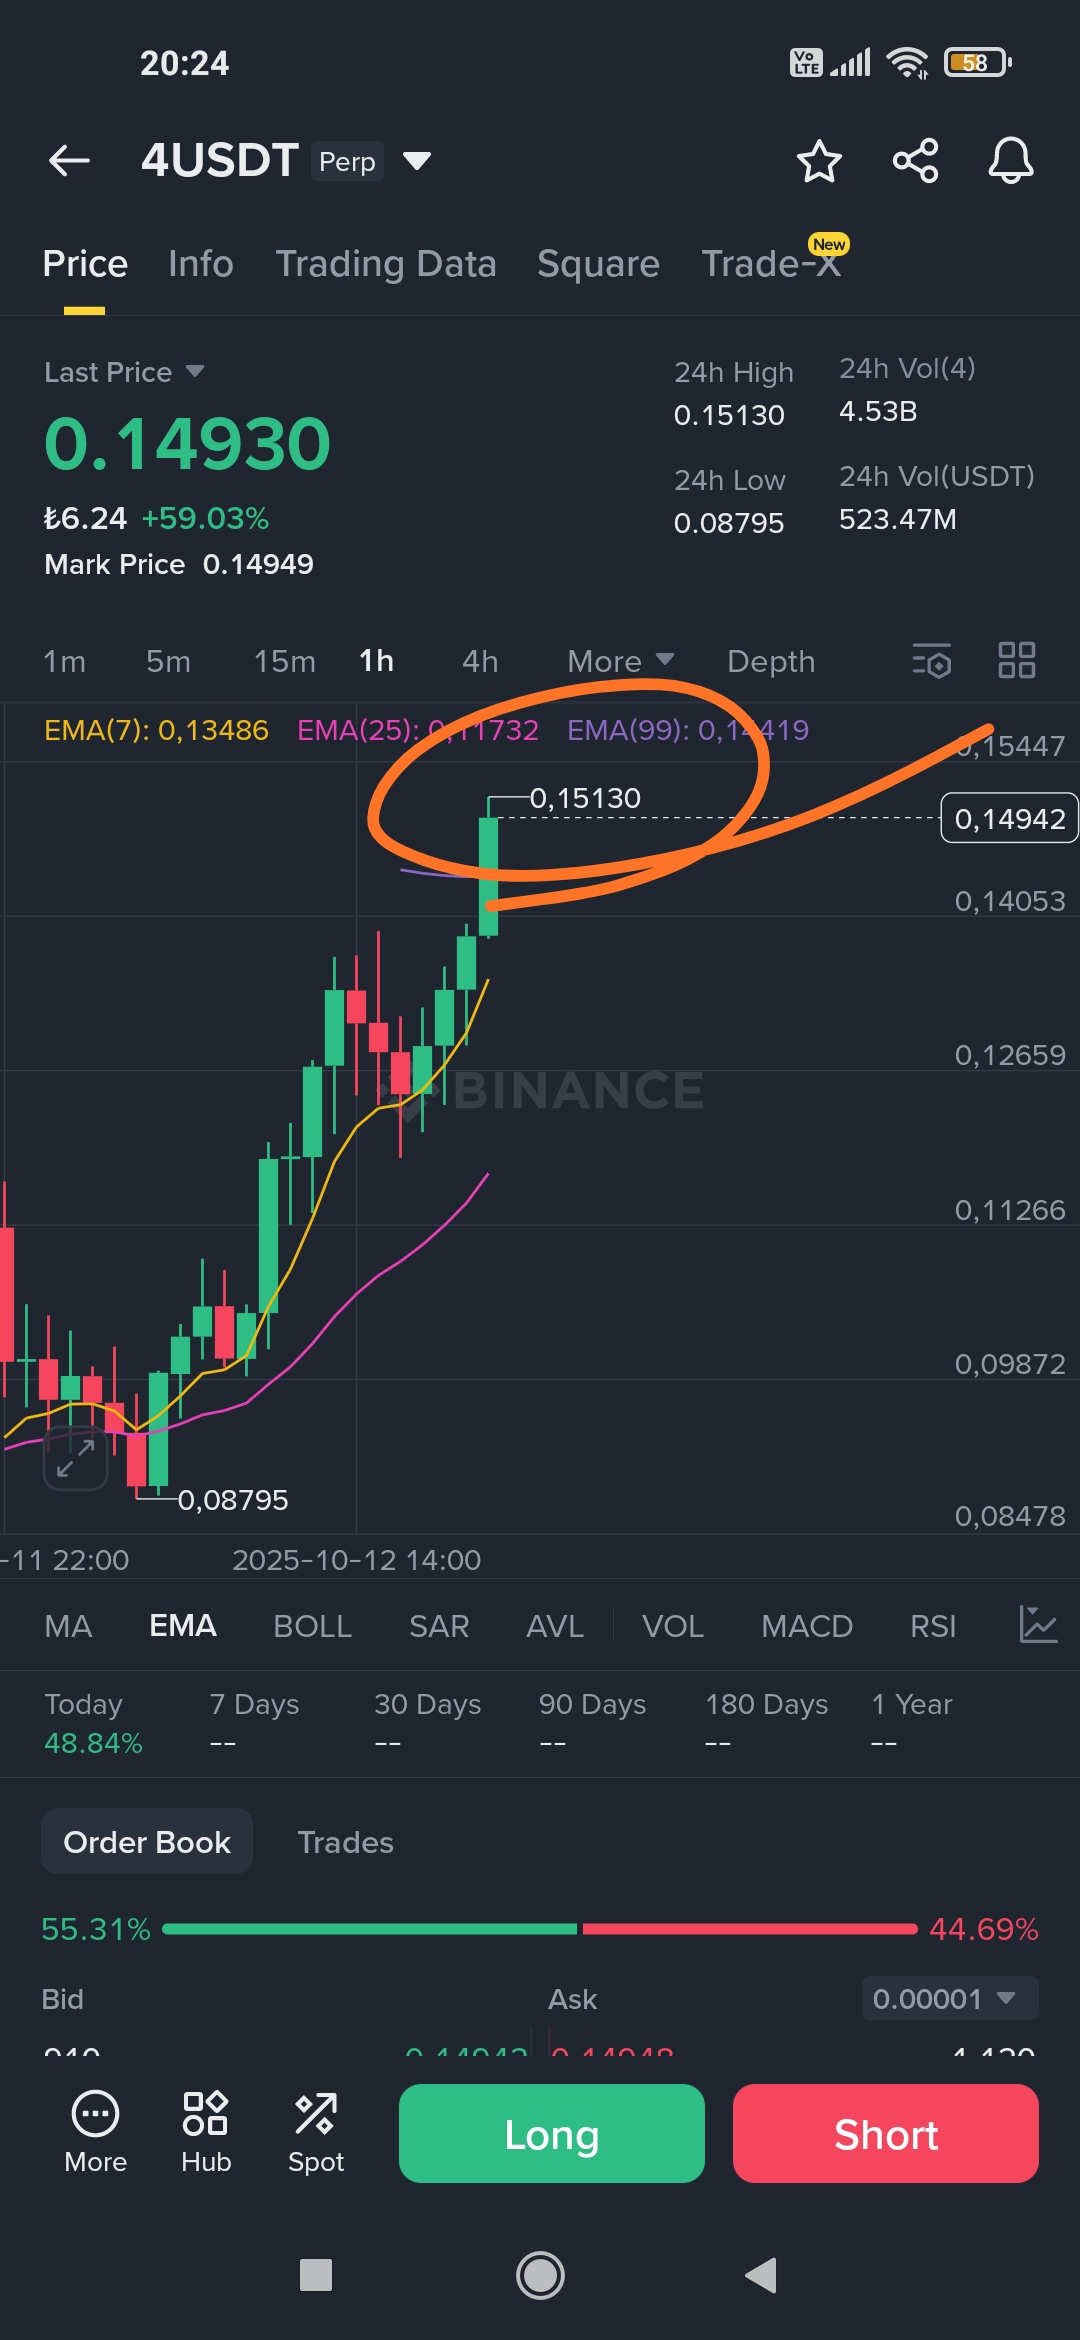Open price alert bell icon
Image resolution: width=1080 pixels, height=2340 pixels.
click(x=1010, y=161)
